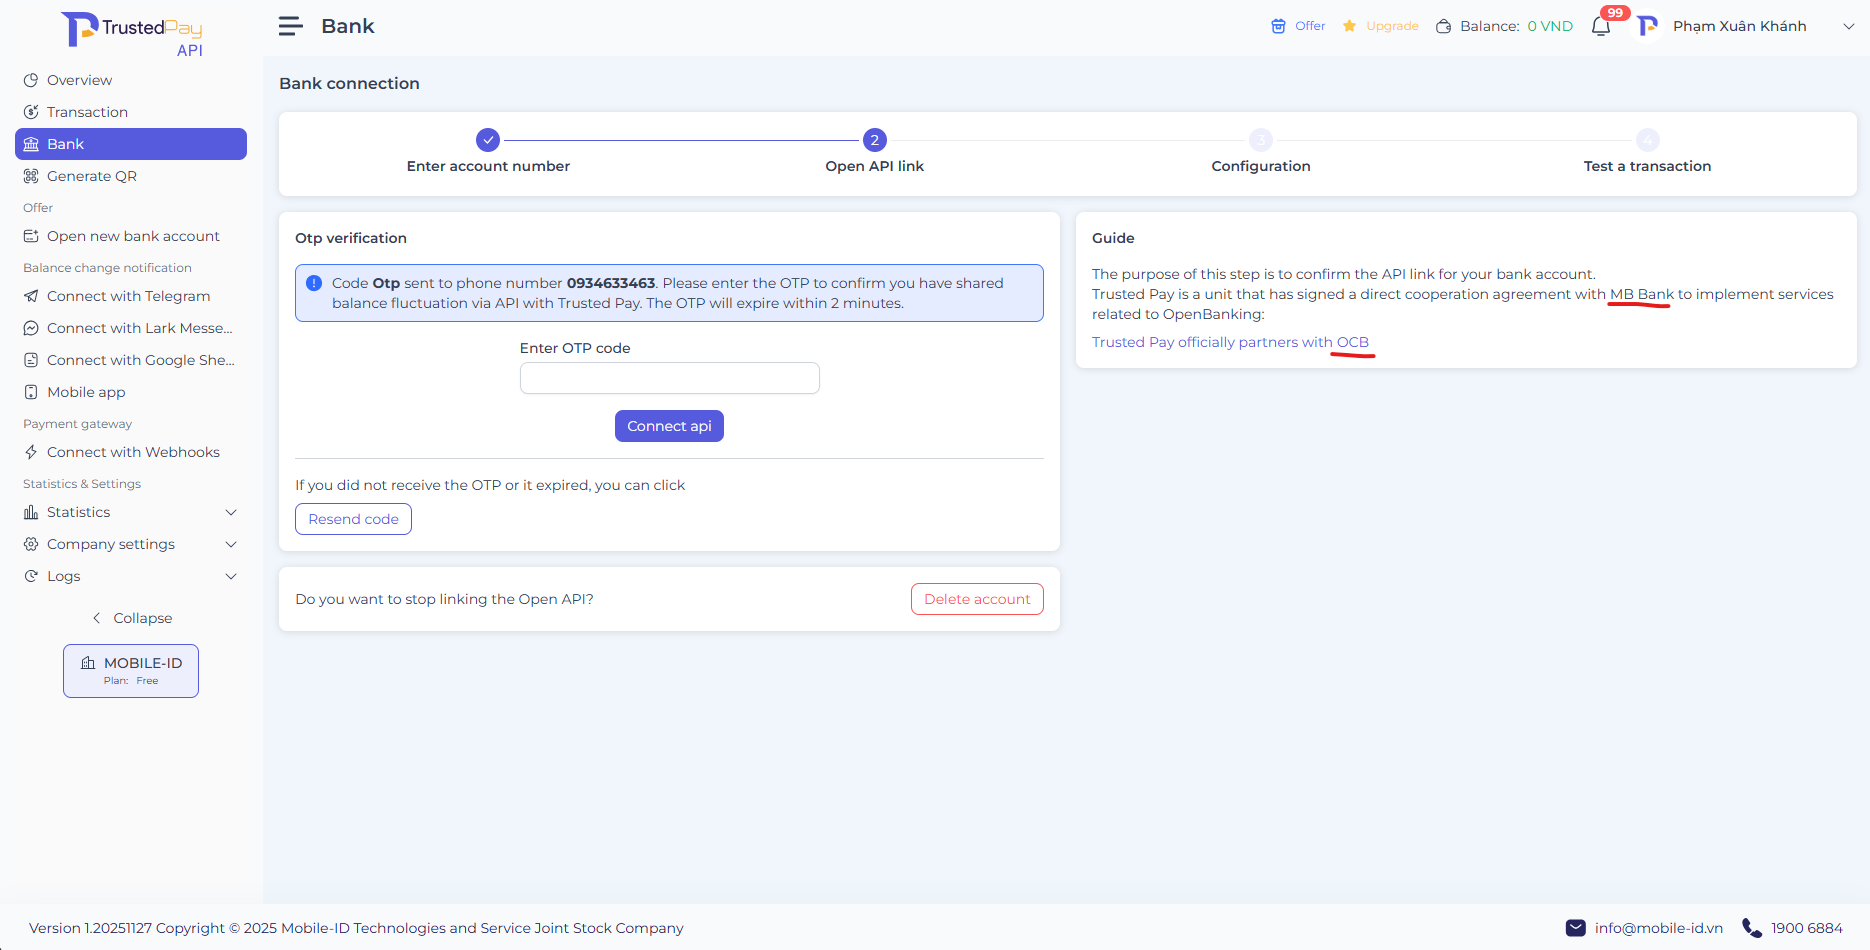
Task: Click the user avatar icon
Action: [x=1647, y=26]
